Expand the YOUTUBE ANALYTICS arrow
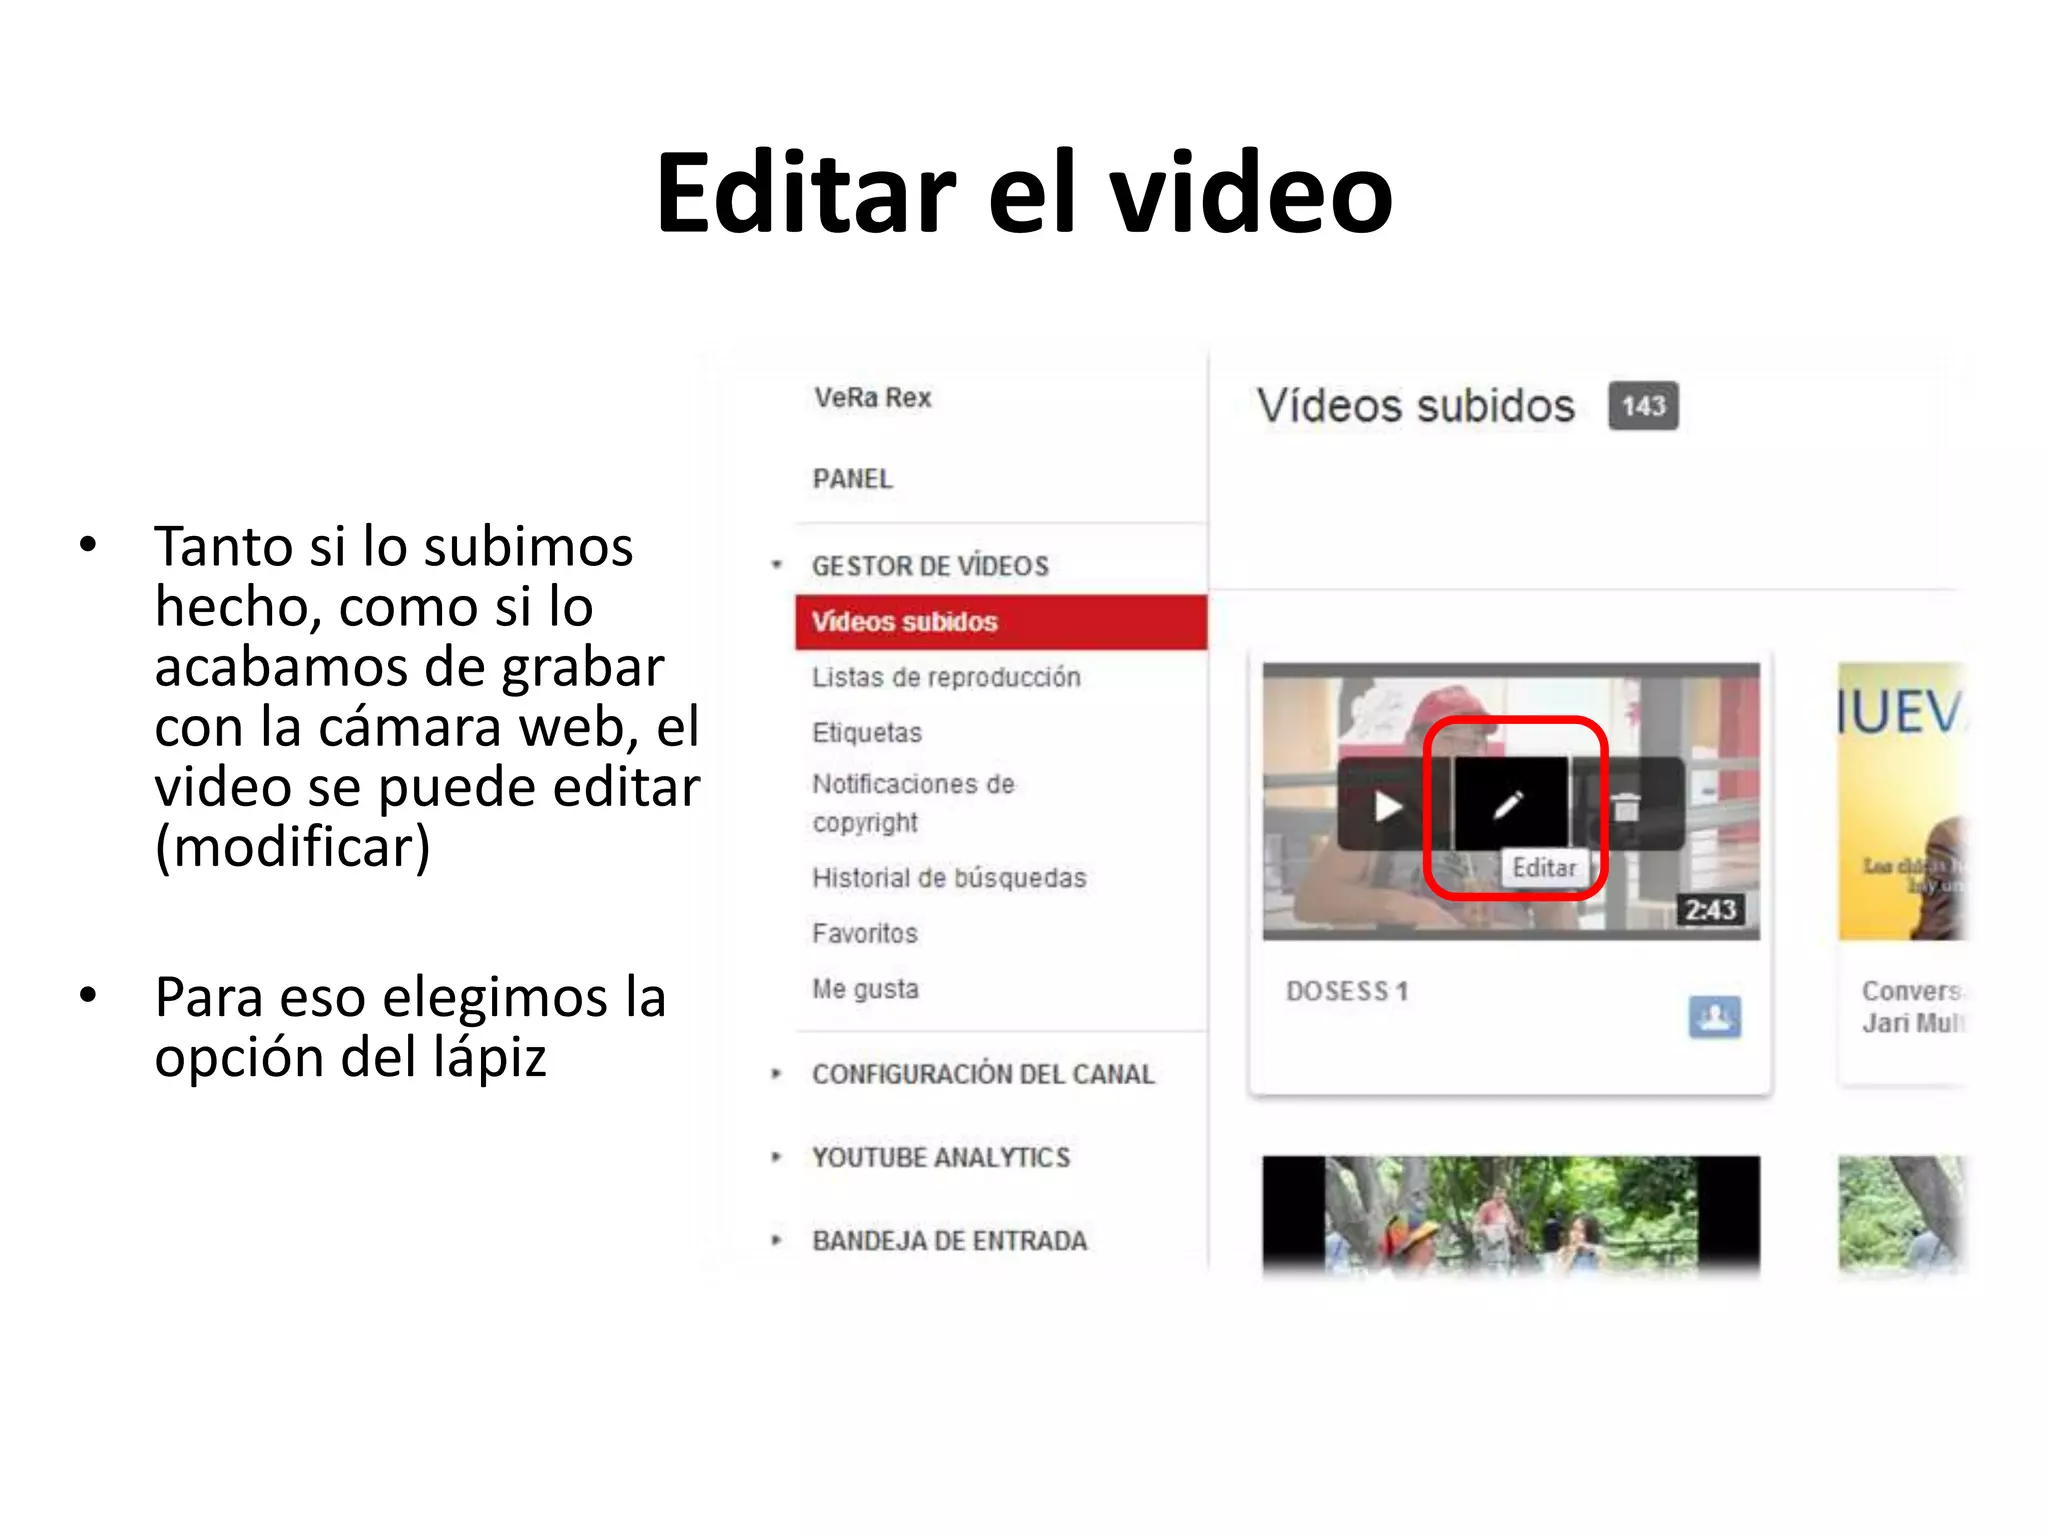 tap(776, 1157)
